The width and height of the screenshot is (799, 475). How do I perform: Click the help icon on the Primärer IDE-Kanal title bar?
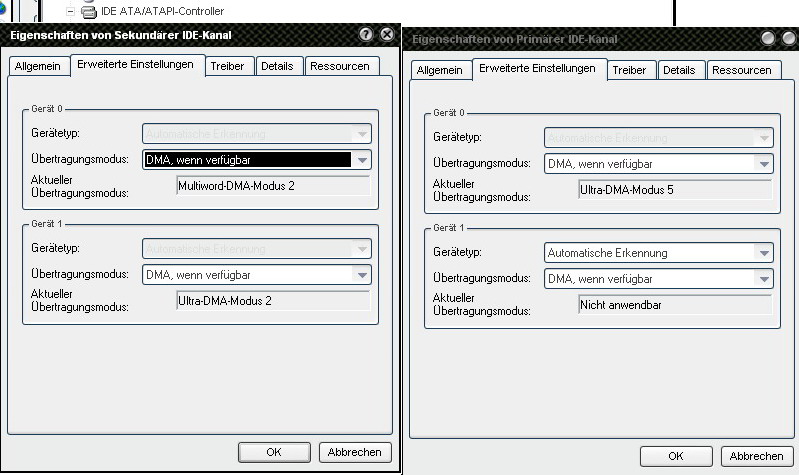[768, 38]
